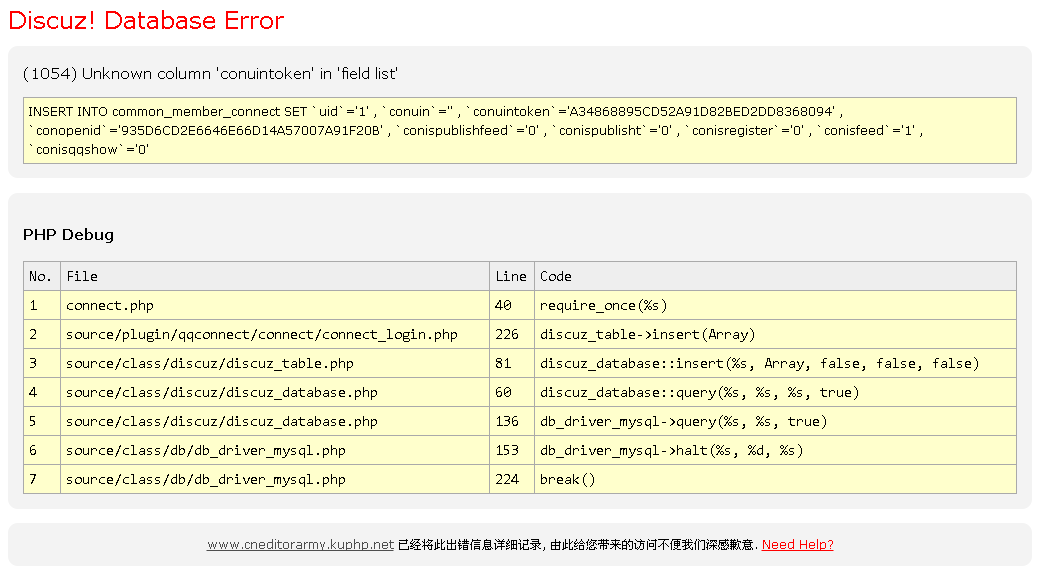This screenshot has height=573, width=1053.
Task: Select the discuz_database::insert code cell
Action: click(775, 363)
